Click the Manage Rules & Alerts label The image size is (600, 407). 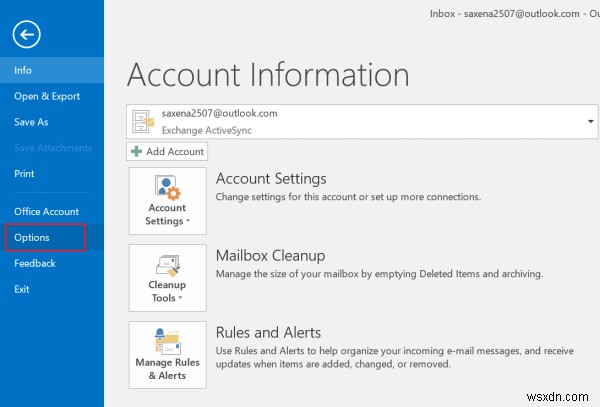[167, 369]
